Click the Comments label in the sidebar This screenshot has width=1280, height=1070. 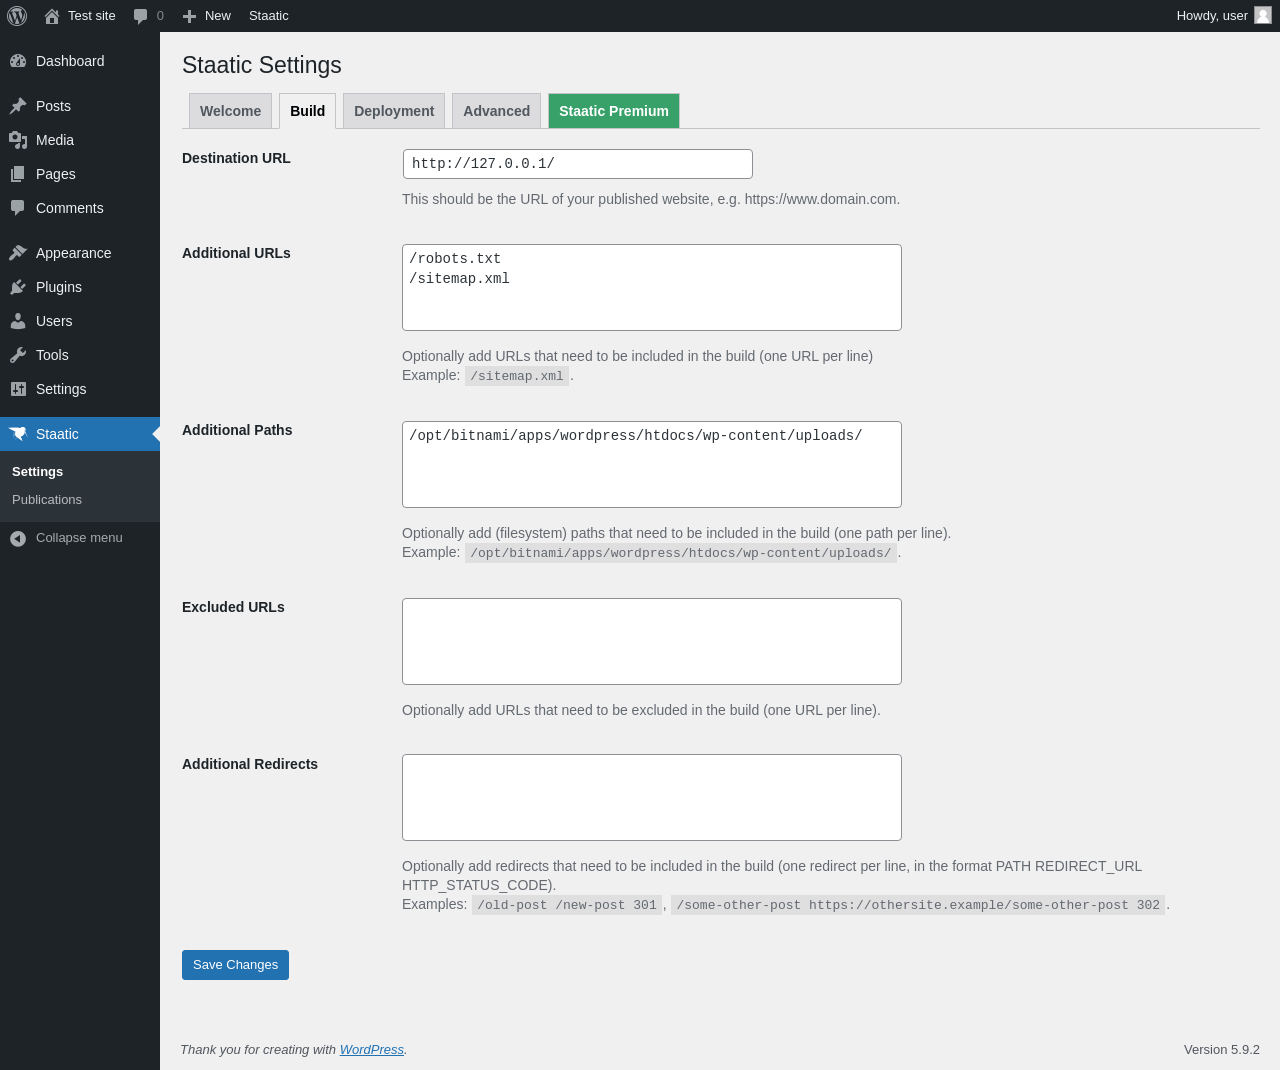coord(70,208)
